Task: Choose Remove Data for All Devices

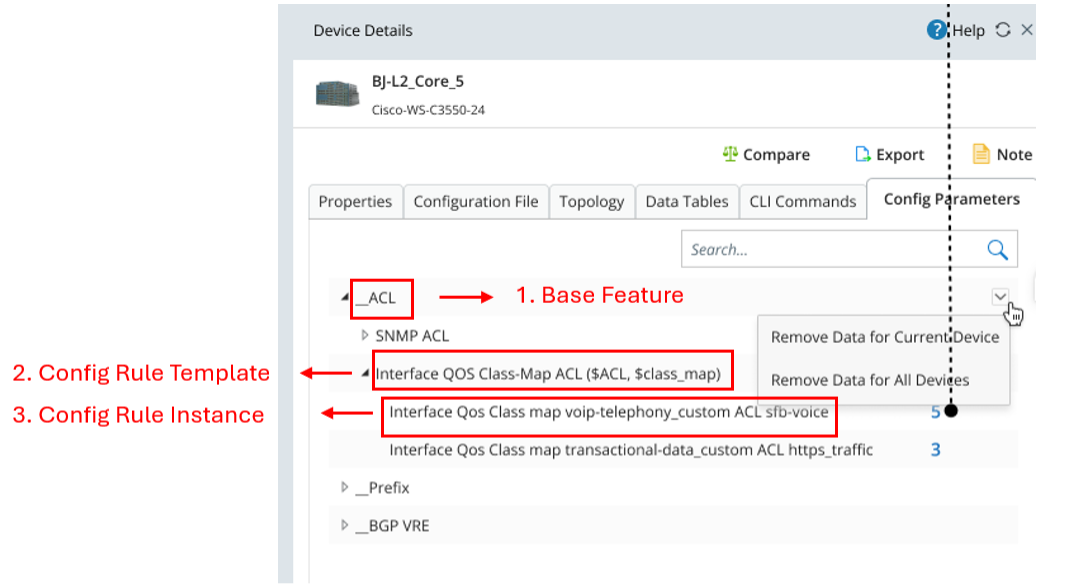Action: 884,380
